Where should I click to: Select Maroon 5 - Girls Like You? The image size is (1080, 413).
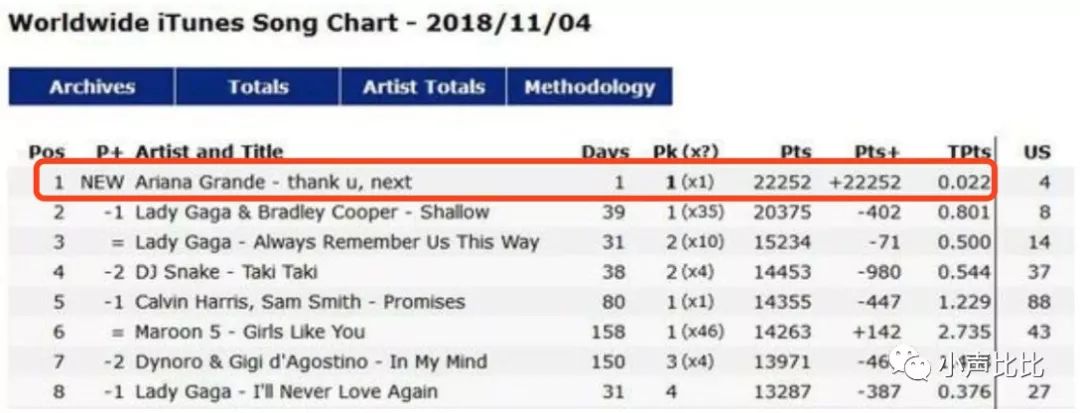click(x=249, y=332)
